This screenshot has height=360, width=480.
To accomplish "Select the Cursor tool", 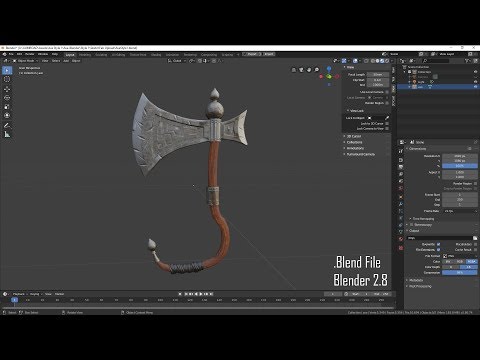I will pos(7,79).
